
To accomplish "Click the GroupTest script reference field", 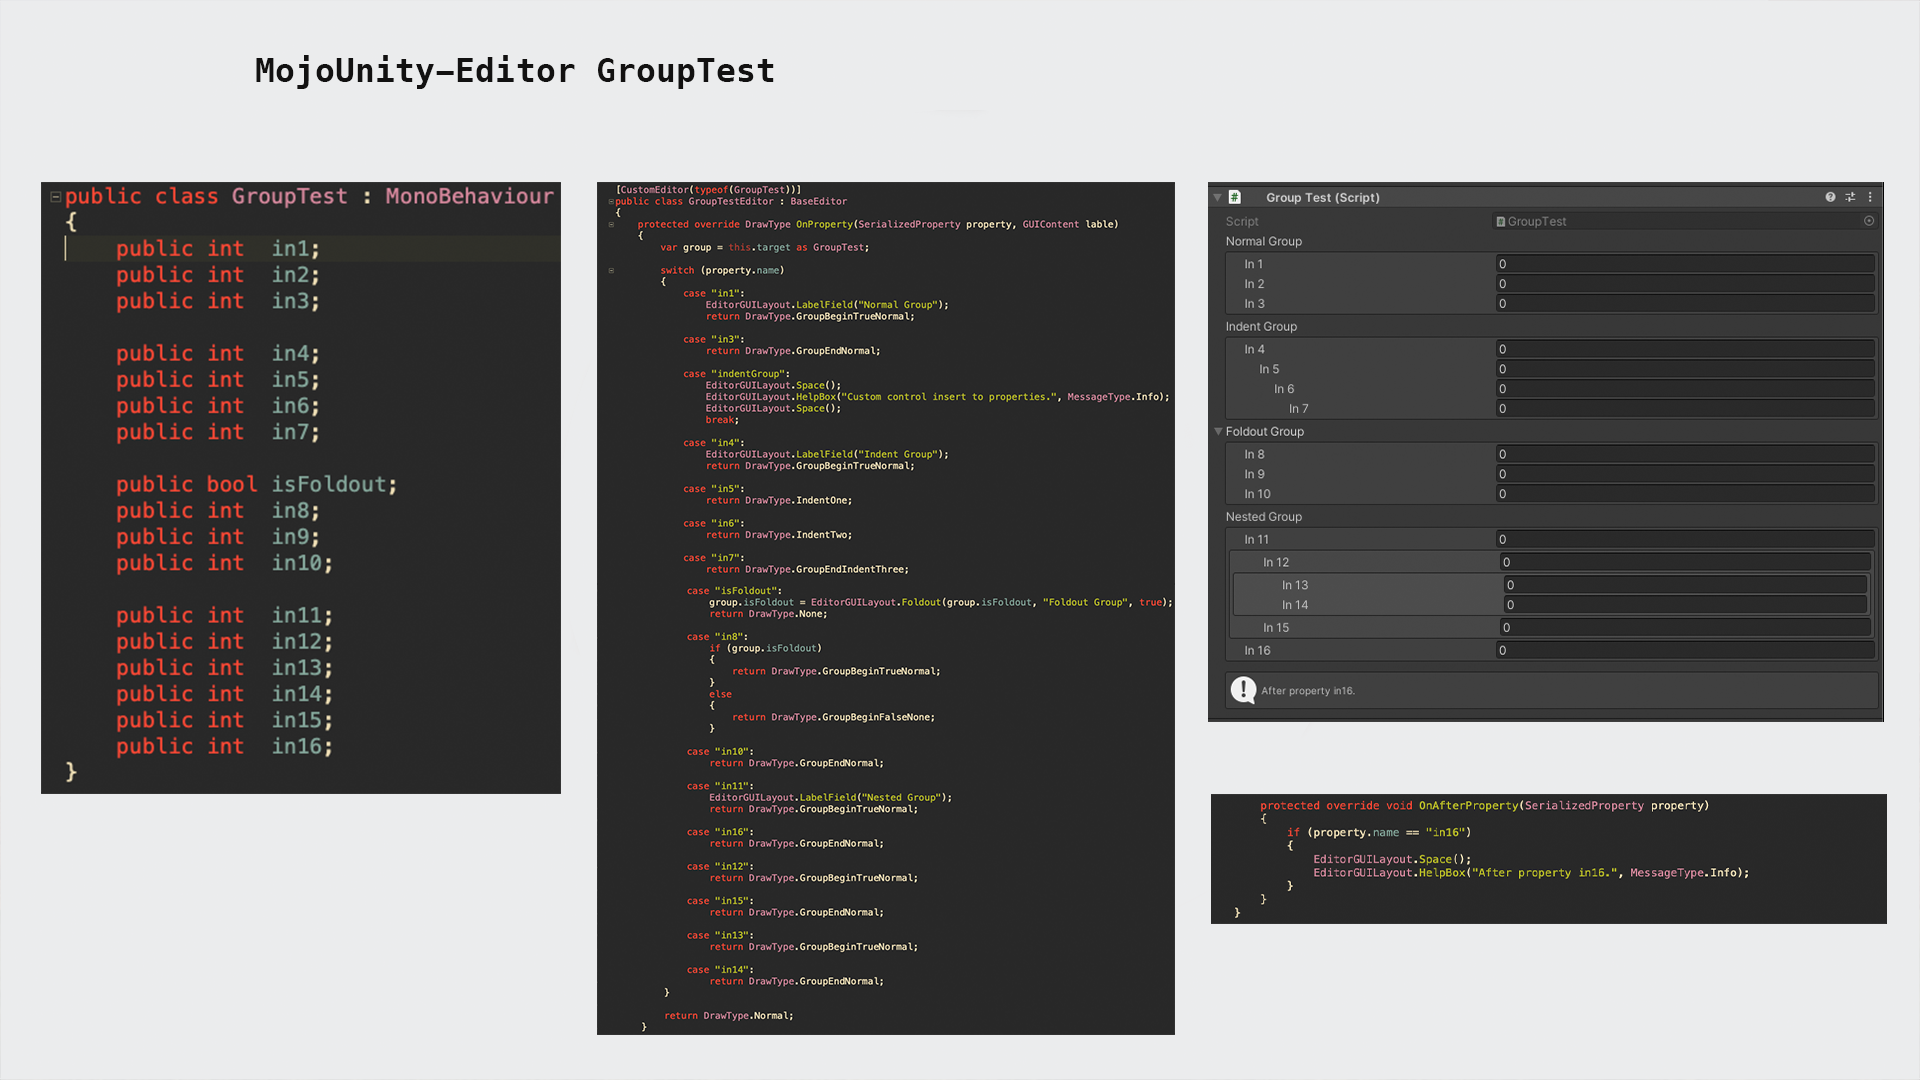I will pos(1685,222).
